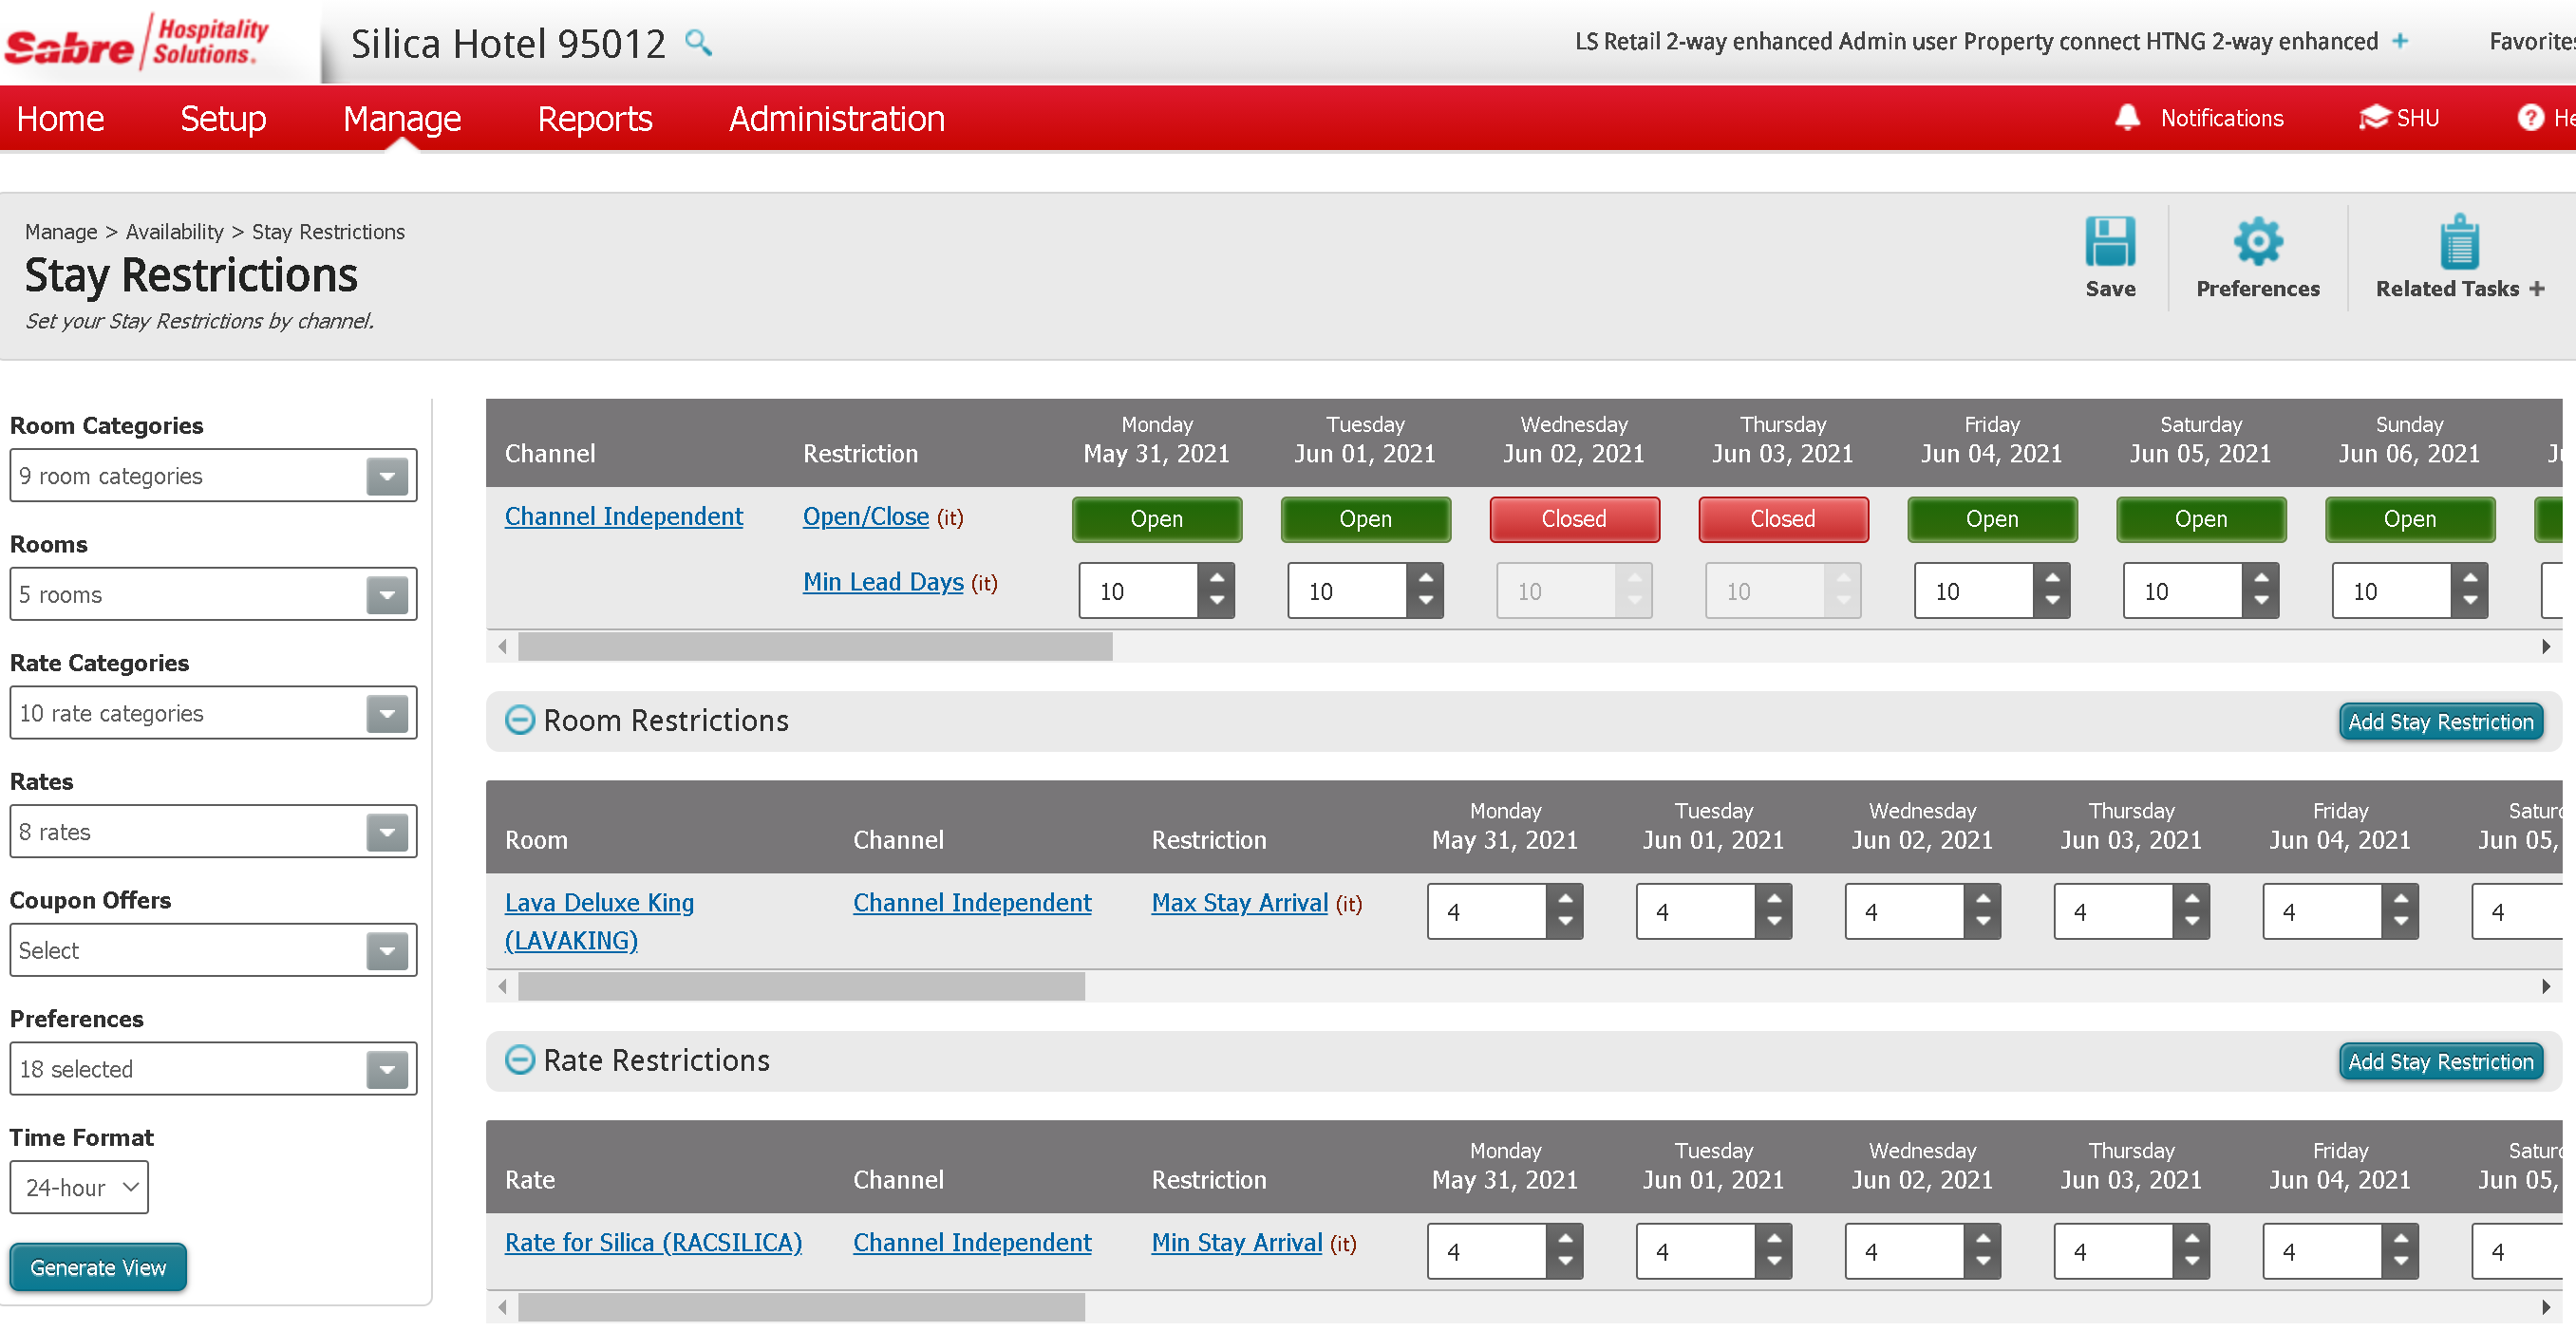Click the plus icon beside user roles

pyautogui.click(x=2400, y=41)
